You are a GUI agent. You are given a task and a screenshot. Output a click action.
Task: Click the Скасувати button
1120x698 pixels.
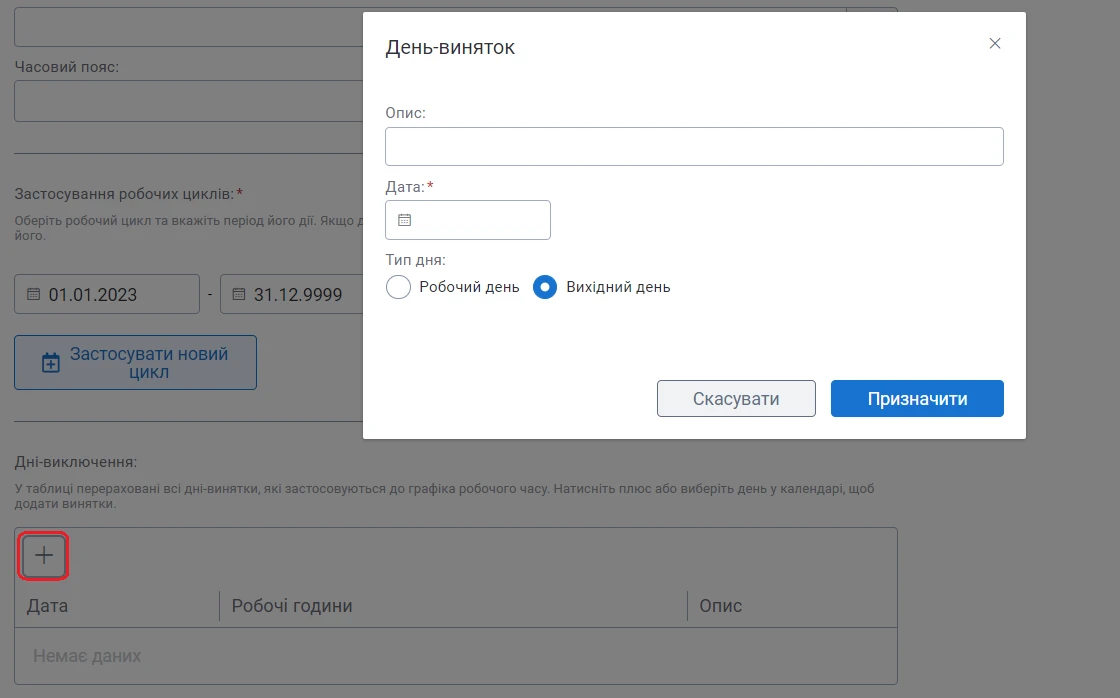(736, 399)
